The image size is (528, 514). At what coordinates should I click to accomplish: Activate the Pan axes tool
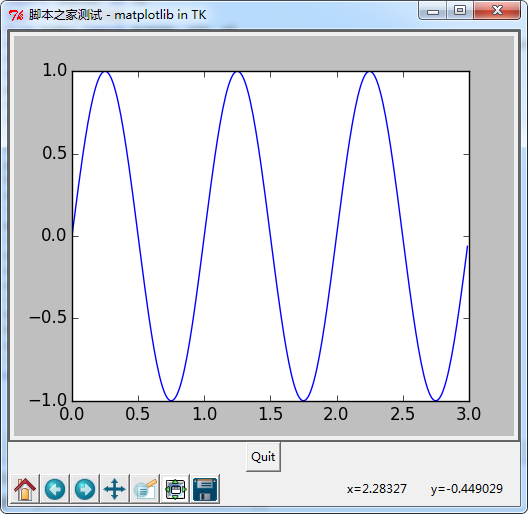pos(115,489)
